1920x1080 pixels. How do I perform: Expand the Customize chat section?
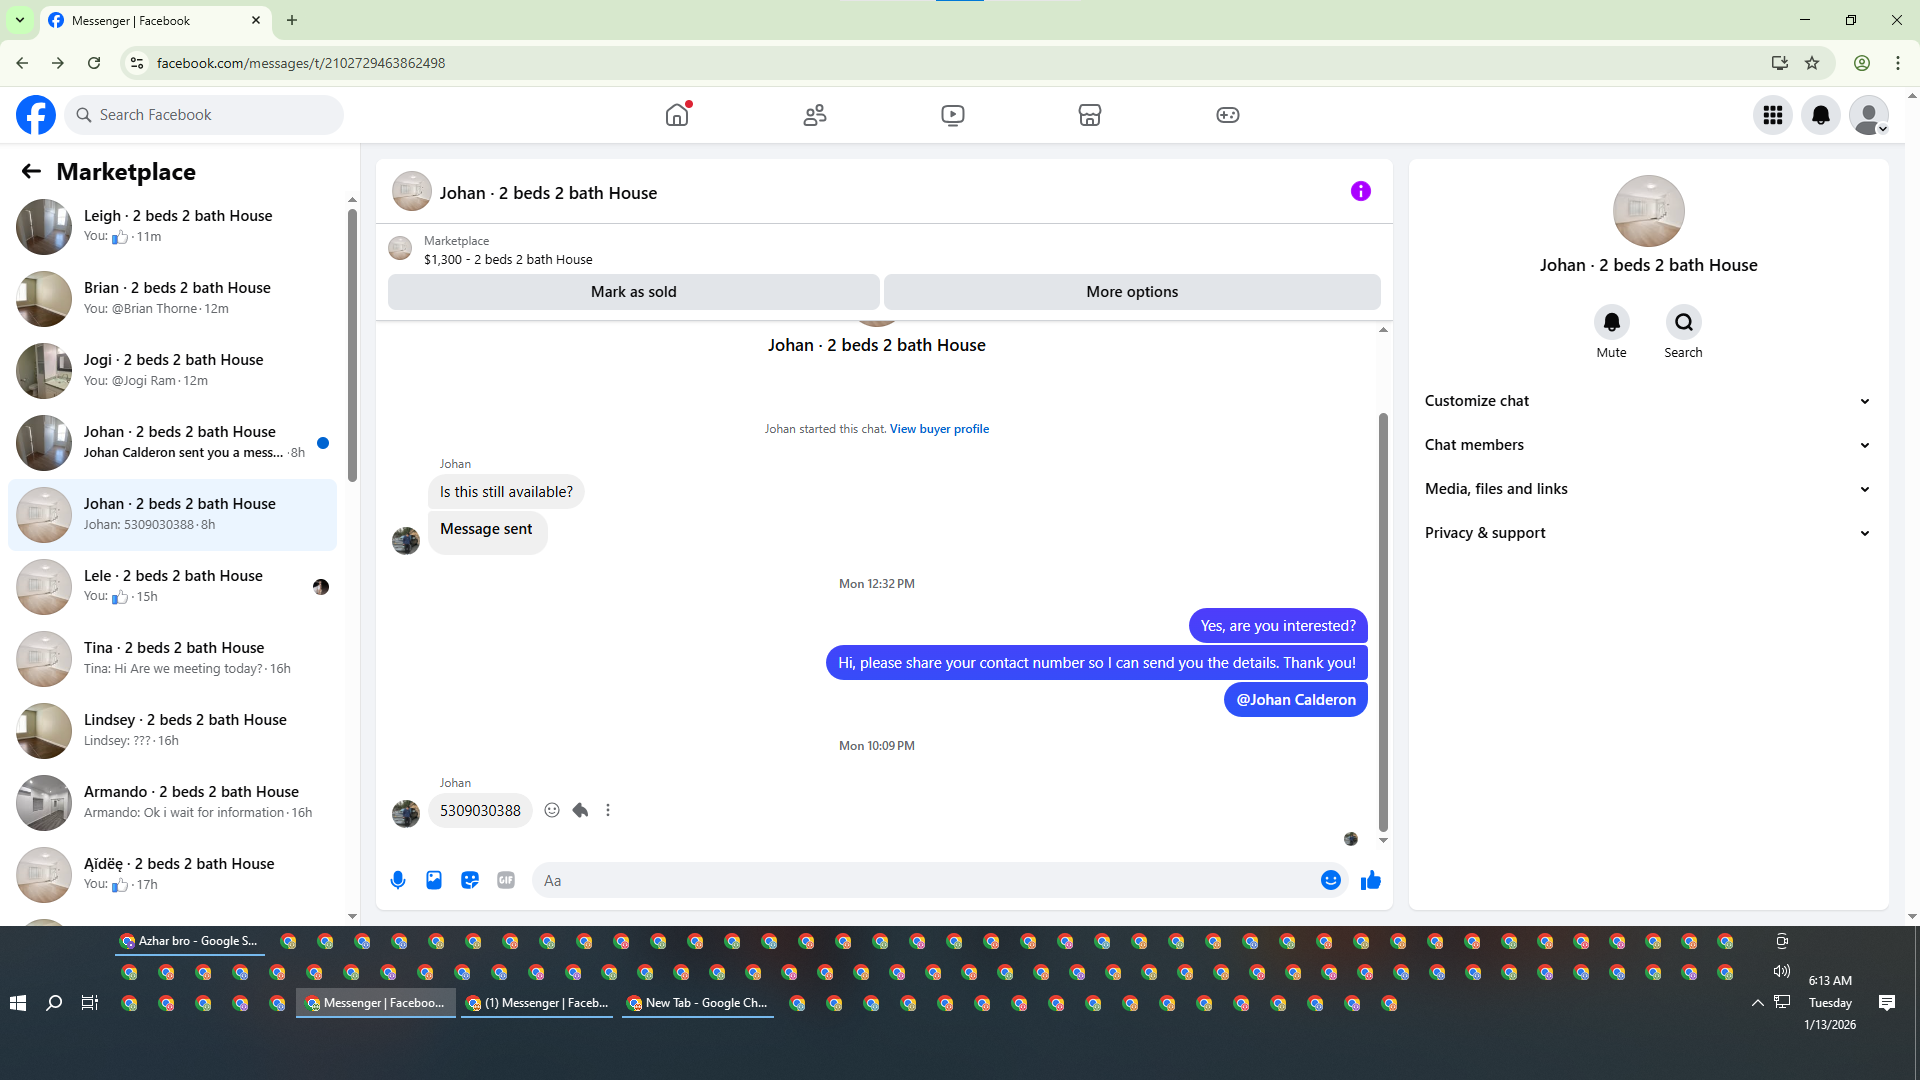point(1648,401)
